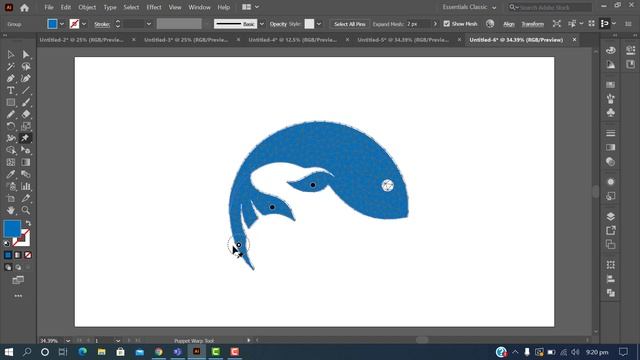Select the Line Segment tool

tap(26, 90)
